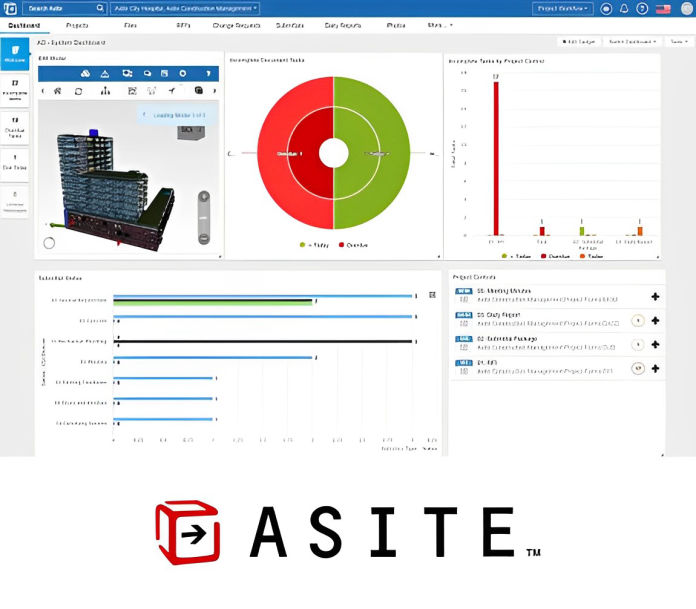Image resolution: width=696 pixels, height=609 pixels.
Task: Click the comment bubble icon in model toolbar
Action: [147, 73]
